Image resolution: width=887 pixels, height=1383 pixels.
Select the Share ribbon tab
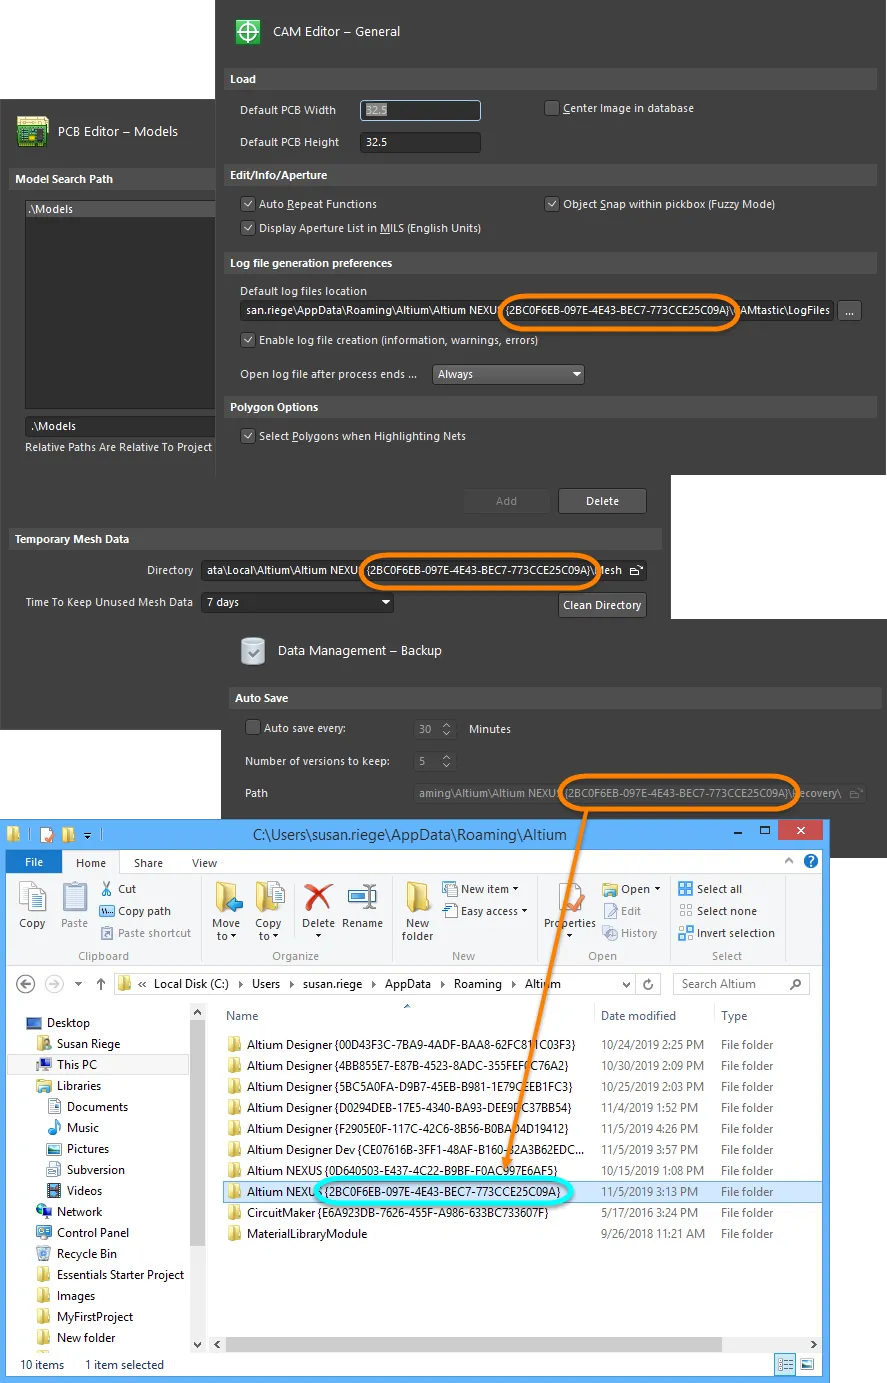tap(148, 863)
